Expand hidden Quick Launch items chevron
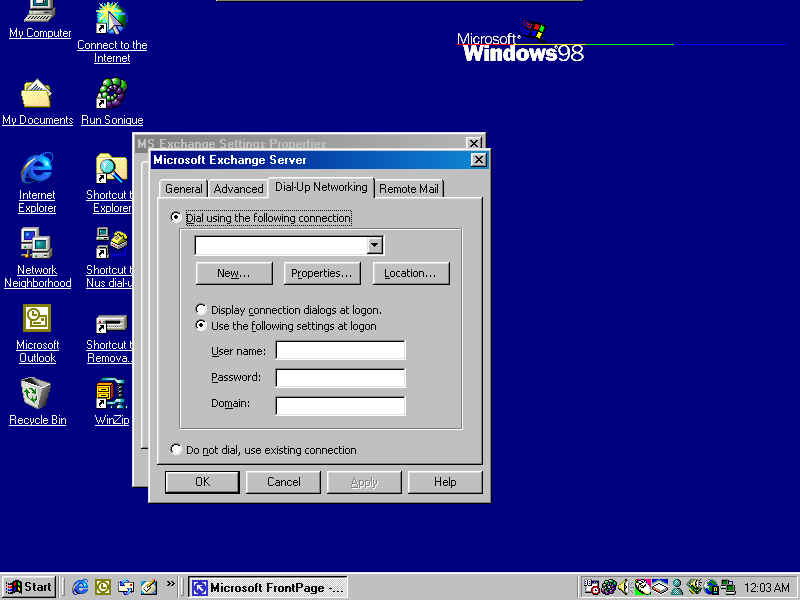 pos(170,583)
